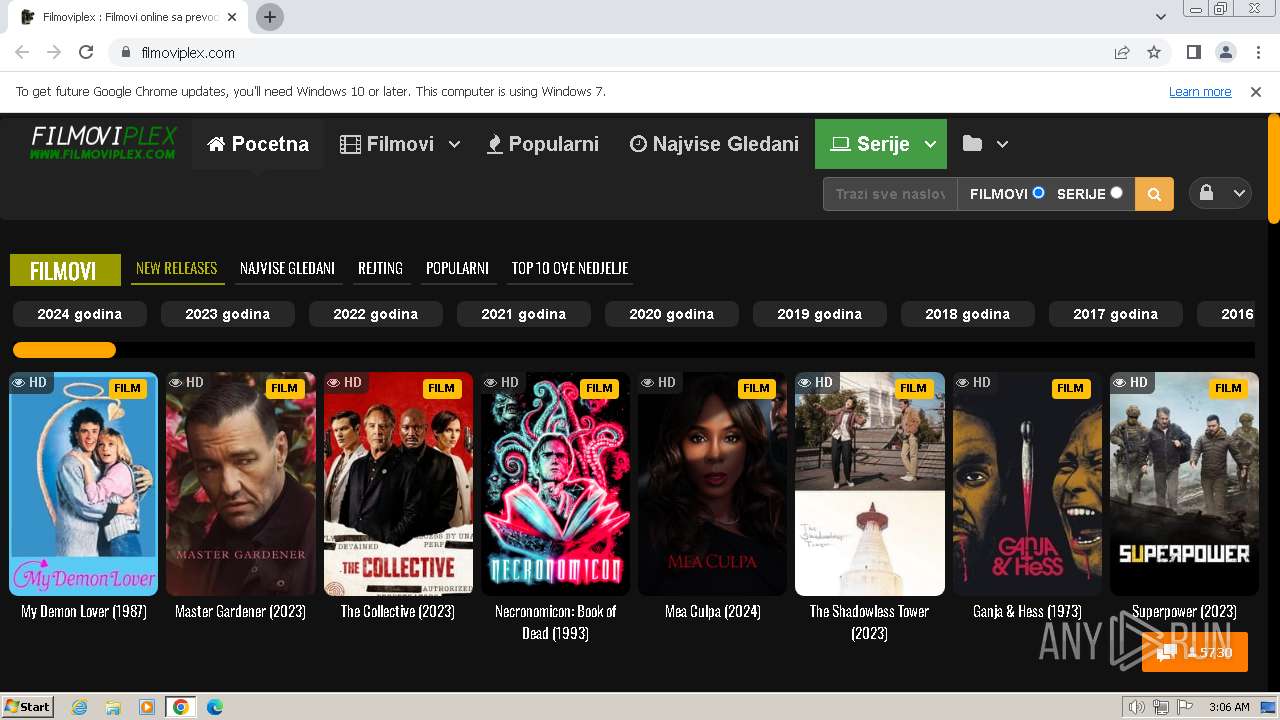Filter by 2021 godina
Image resolution: width=1280 pixels, height=720 pixels.
point(524,314)
